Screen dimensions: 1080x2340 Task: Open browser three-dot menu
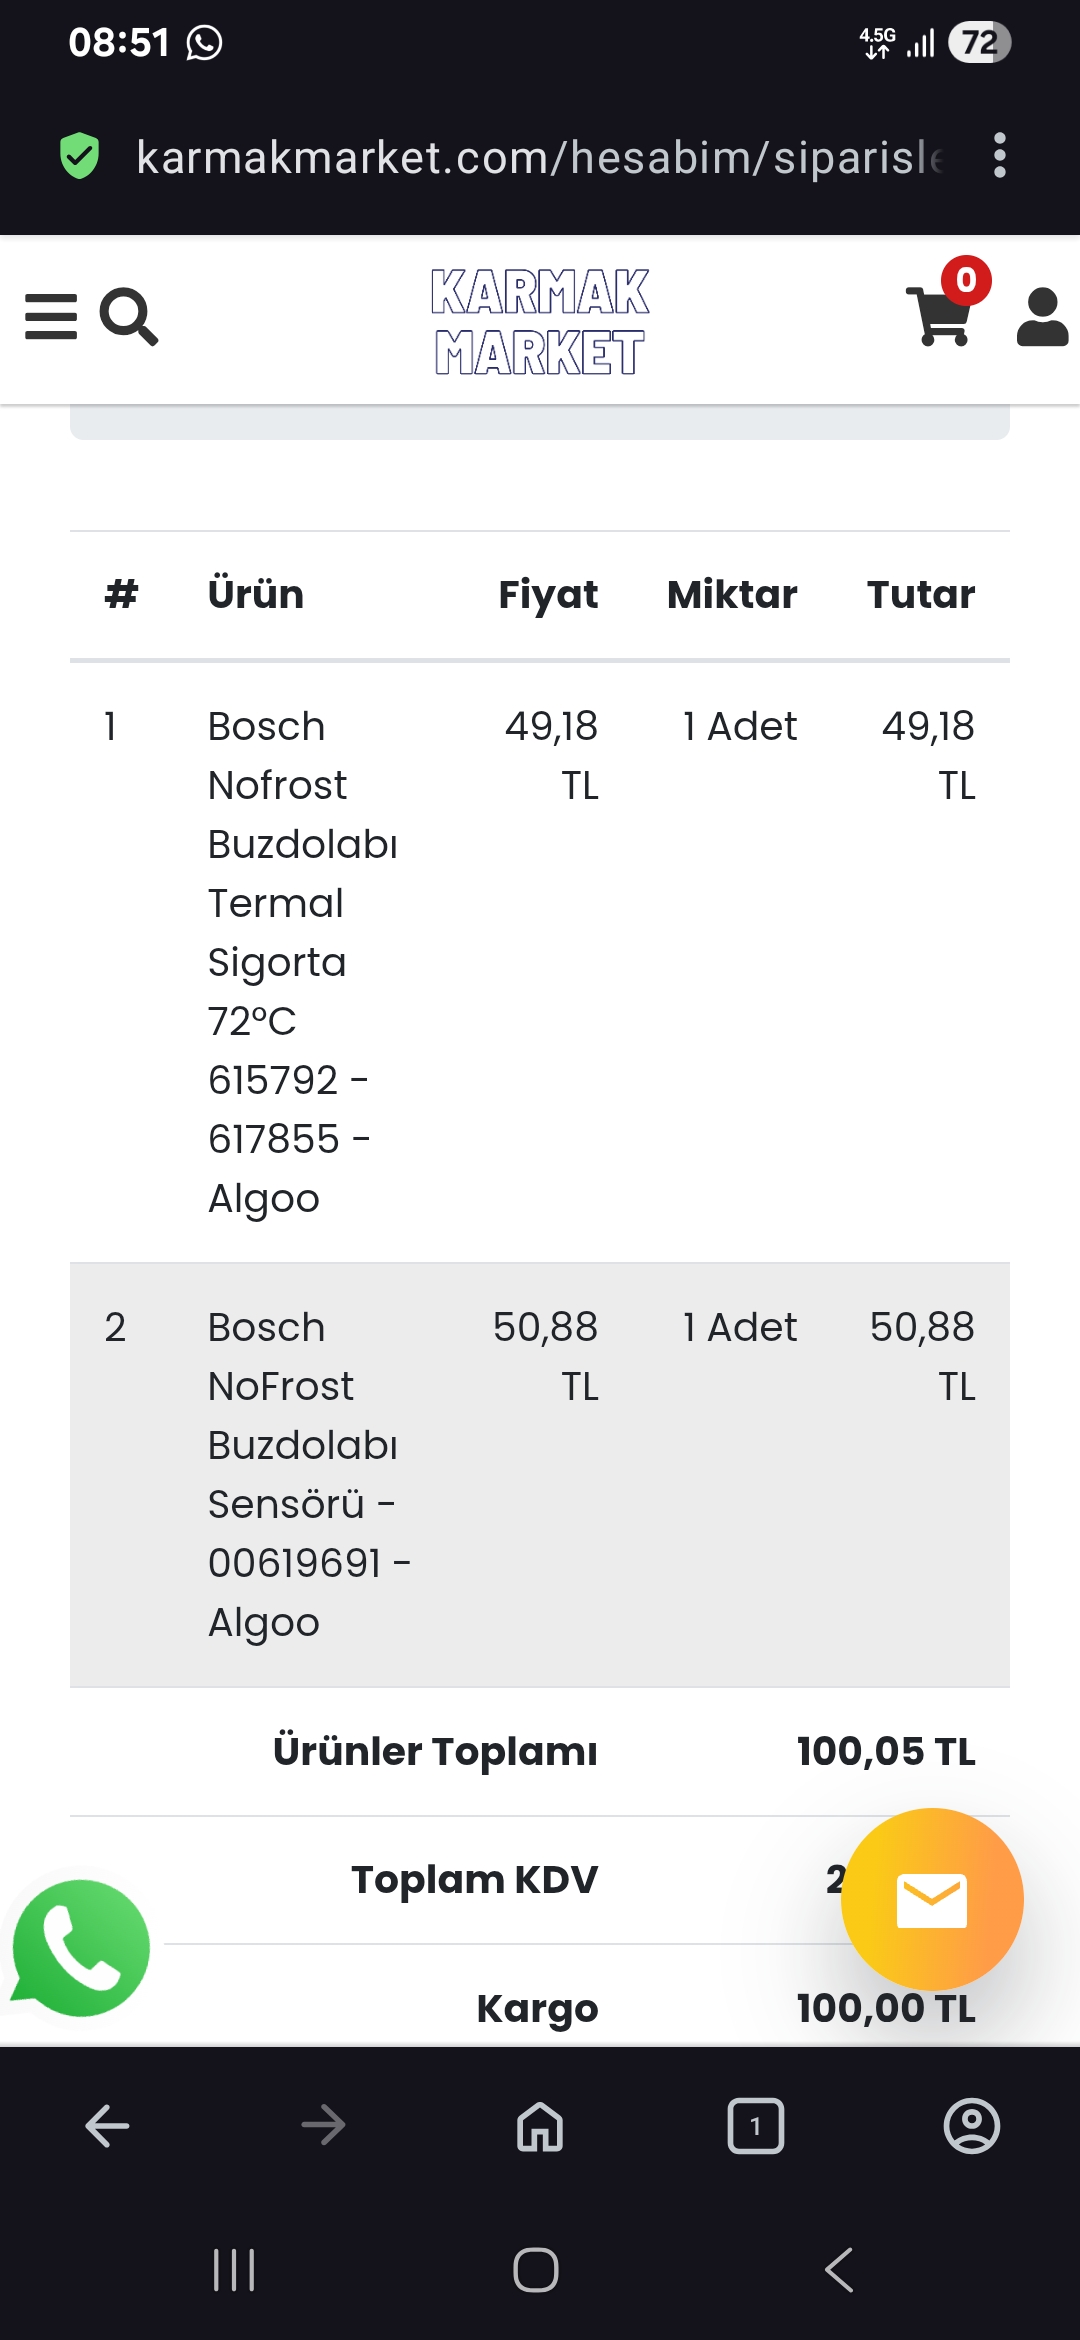999,156
